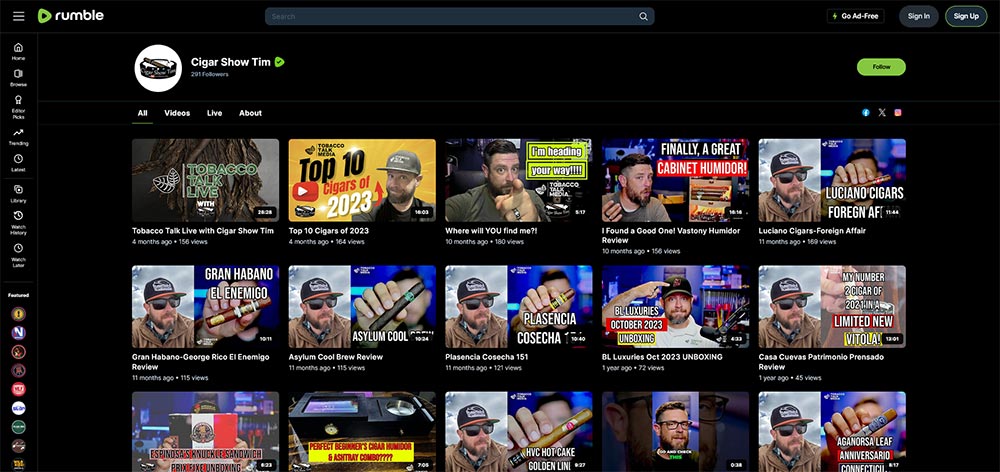The image size is (1000, 472).
Task: Open the 'I'm heading your way' video thumbnail
Action: [518, 180]
